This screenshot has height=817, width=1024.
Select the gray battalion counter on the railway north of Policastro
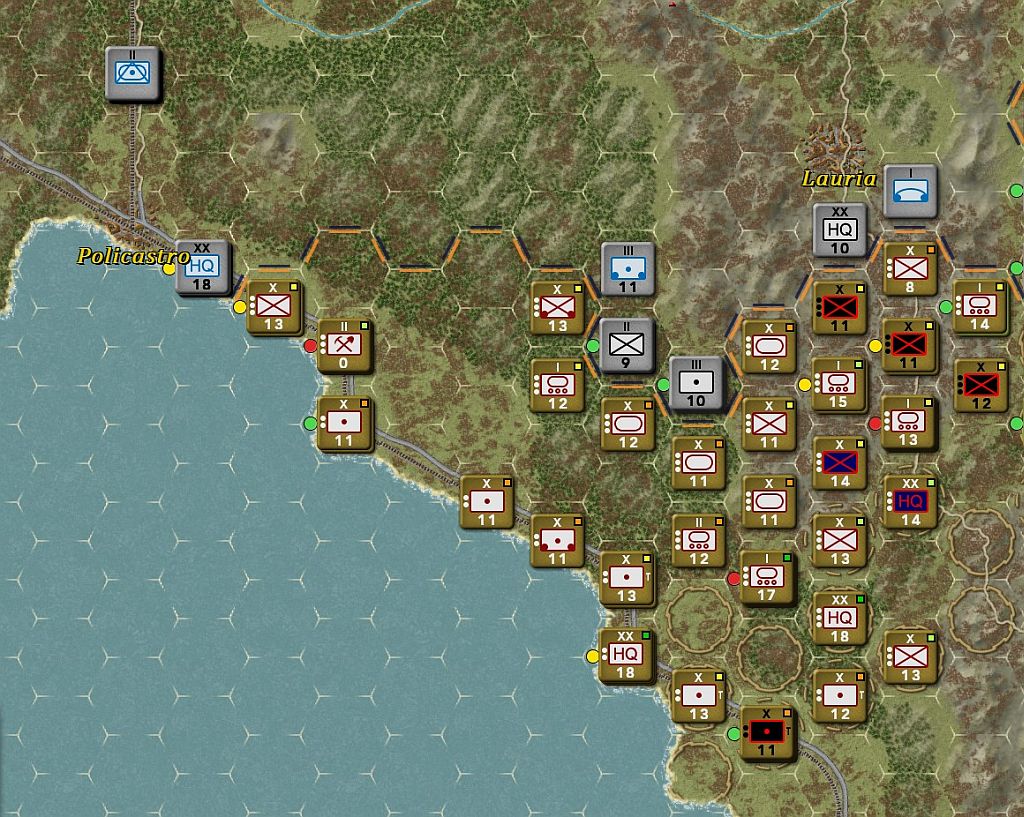133,72
